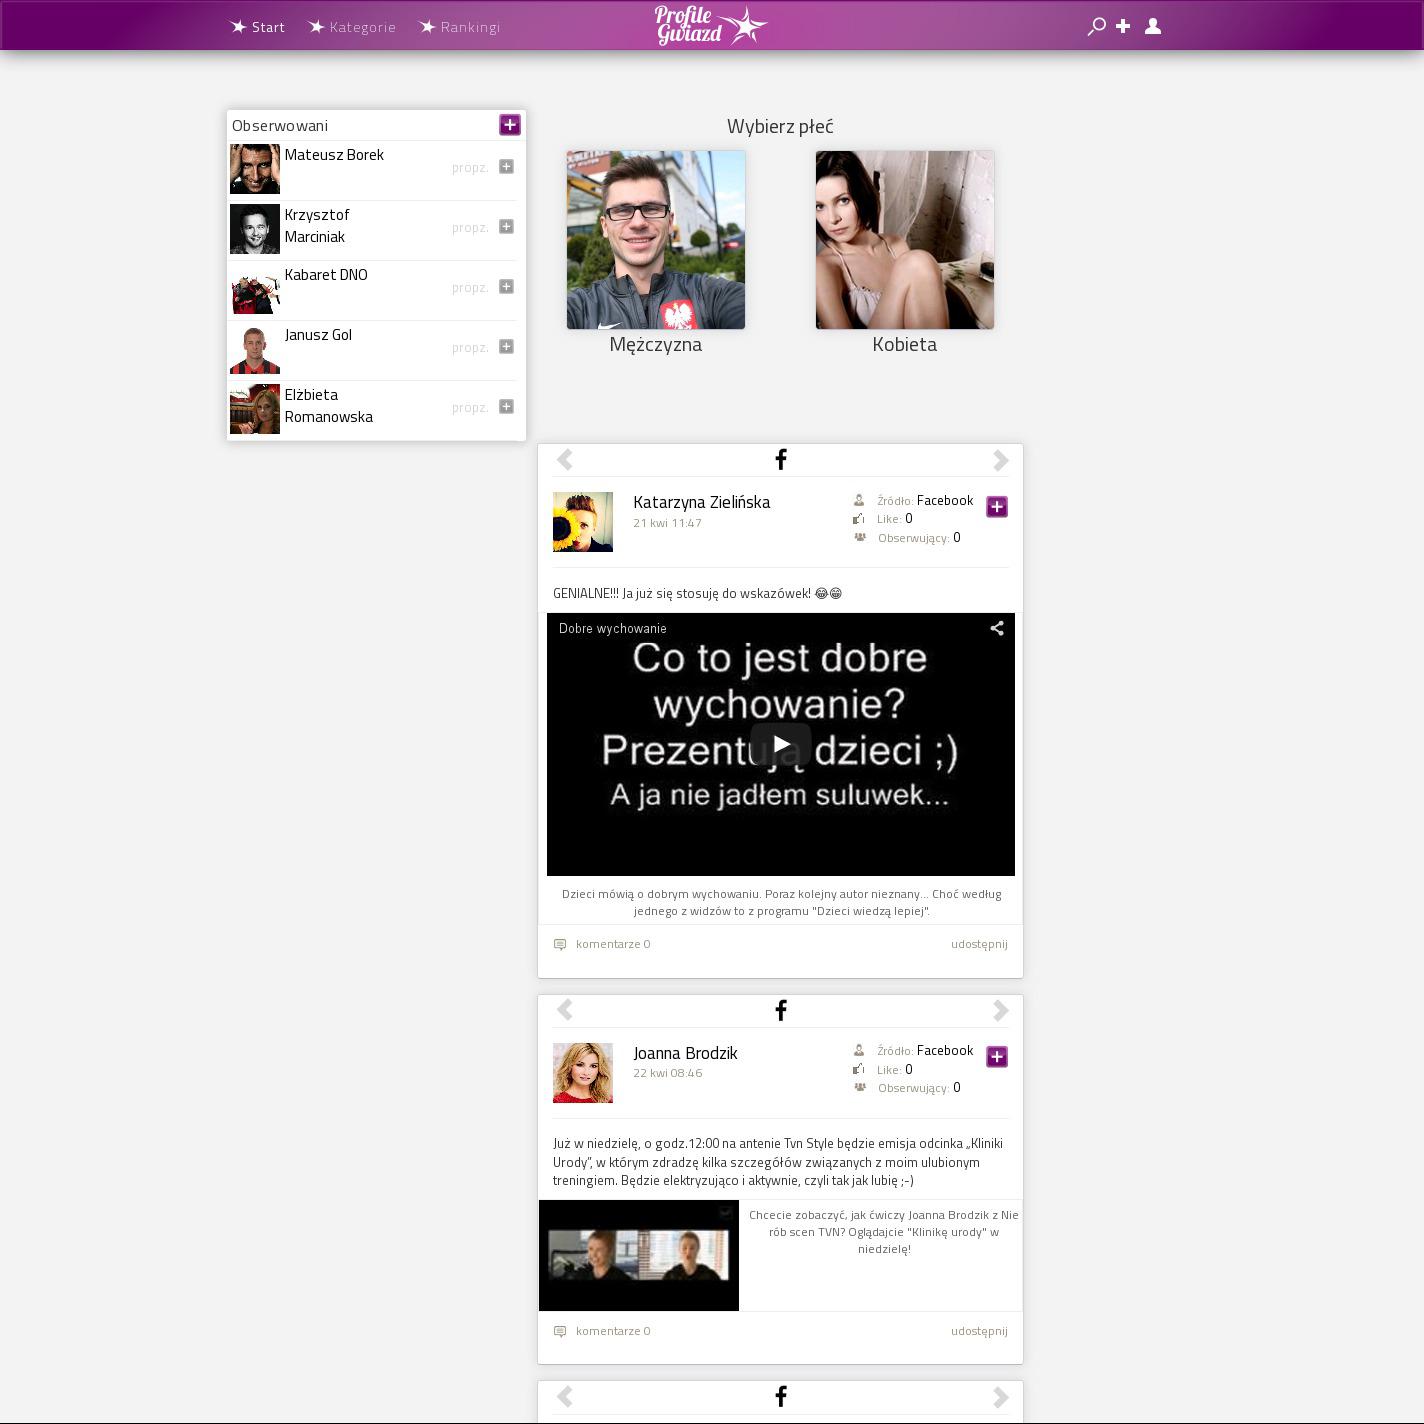Screen dimensions: 1424x1424
Task: Add Elżbieta Romanowska using plus toggle
Action: tap(506, 407)
